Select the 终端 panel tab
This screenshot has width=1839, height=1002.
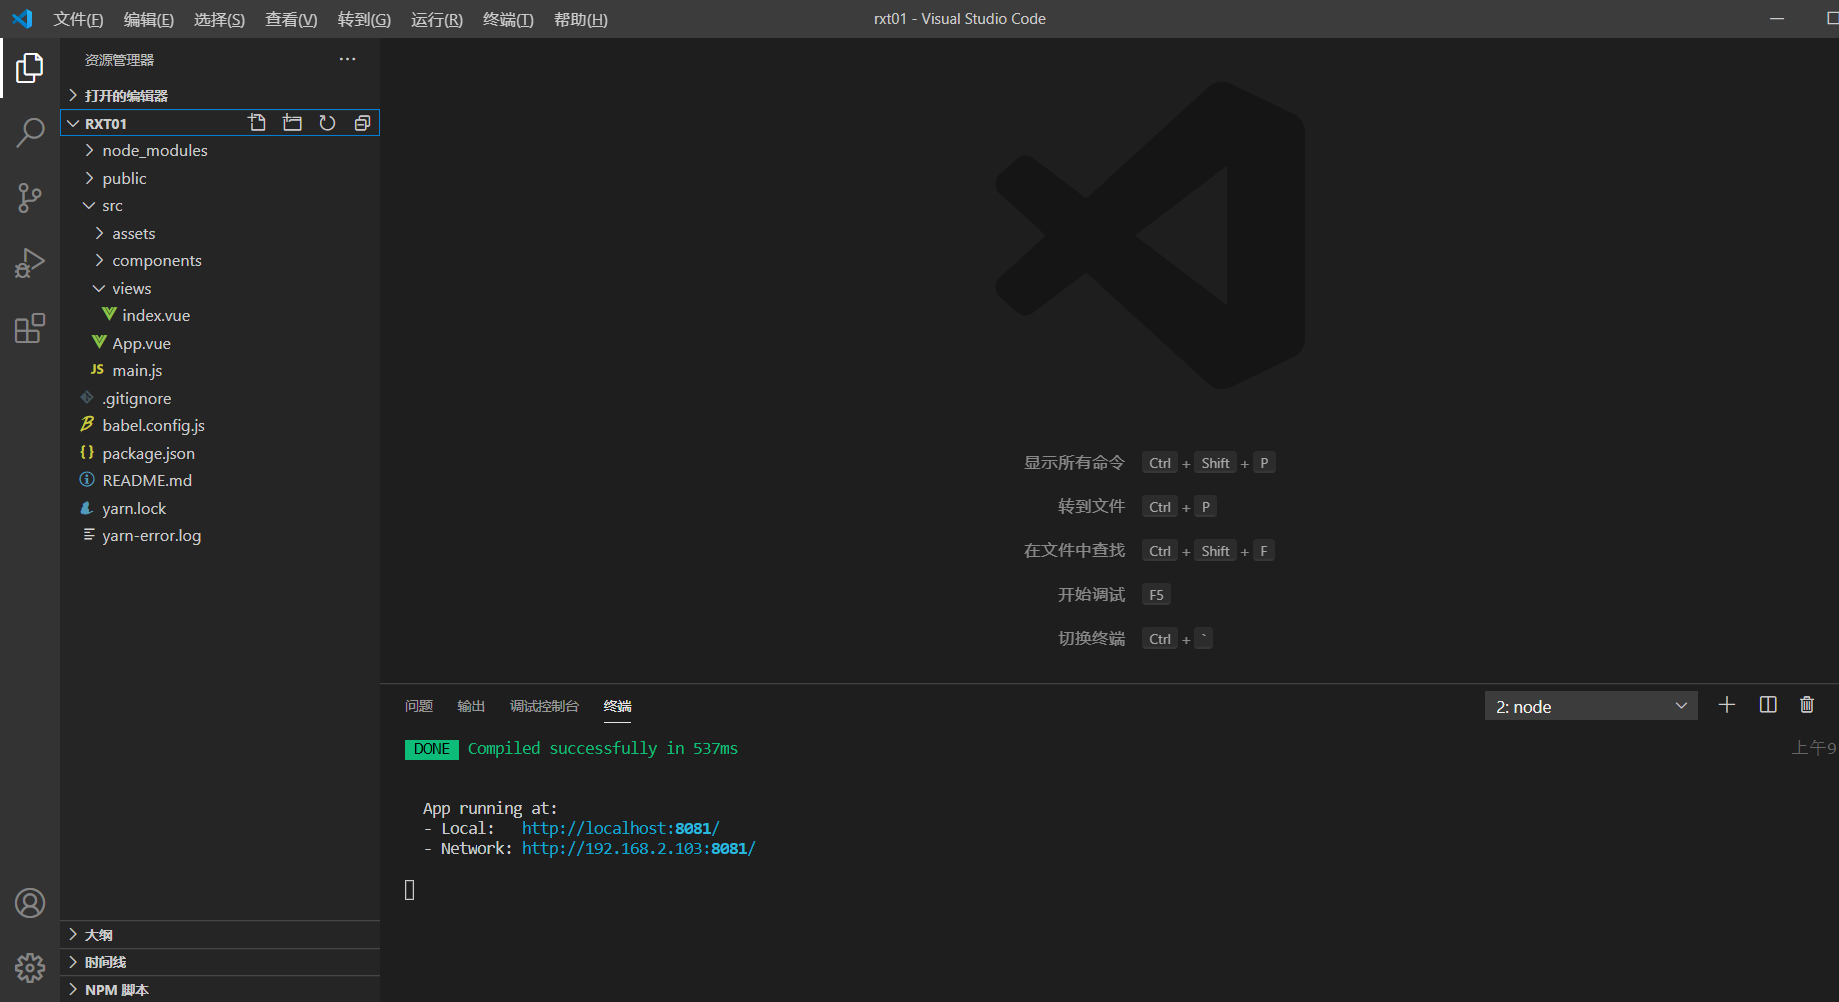(x=618, y=706)
